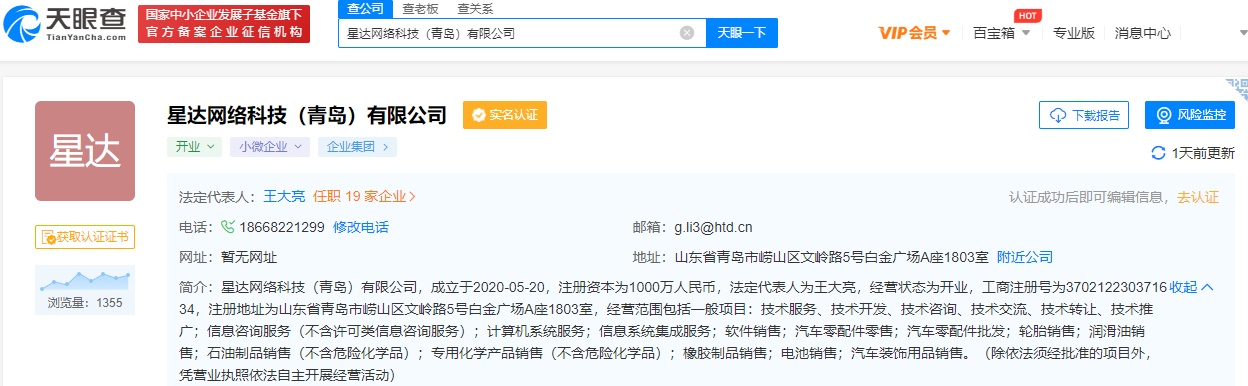Screen dimensions: 1248x386
Task: Click the cloud download icon in 下载报告
Action: 1058,115
